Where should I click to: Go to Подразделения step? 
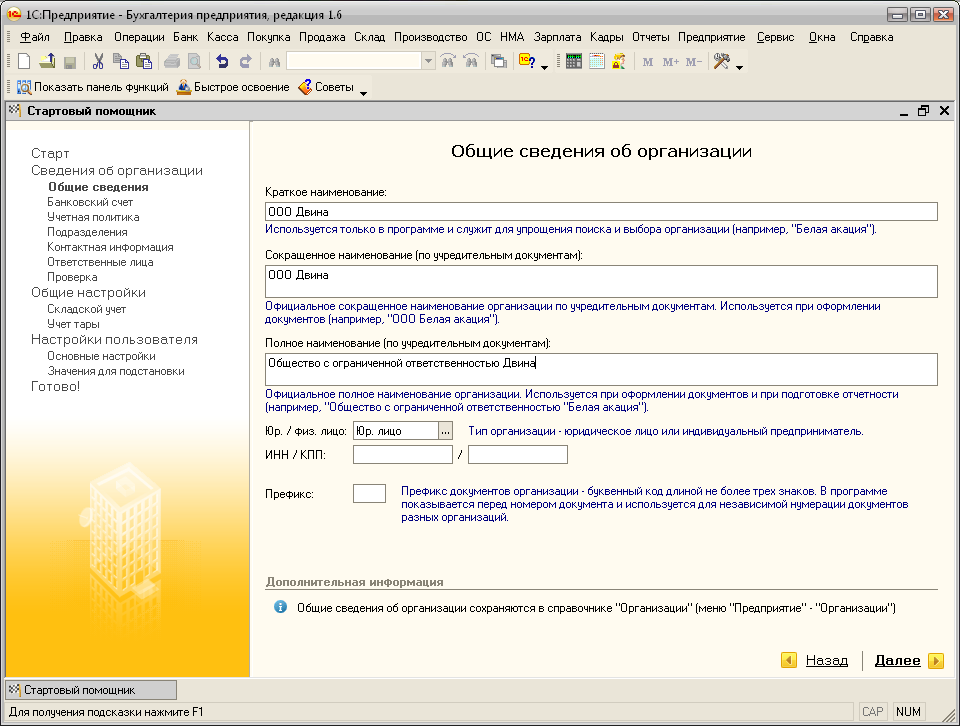pos(88,232)
